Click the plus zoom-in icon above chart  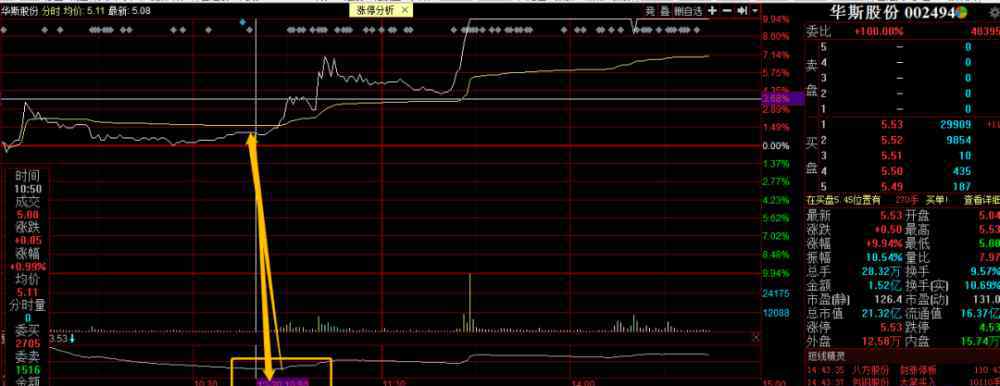(712, 11)
